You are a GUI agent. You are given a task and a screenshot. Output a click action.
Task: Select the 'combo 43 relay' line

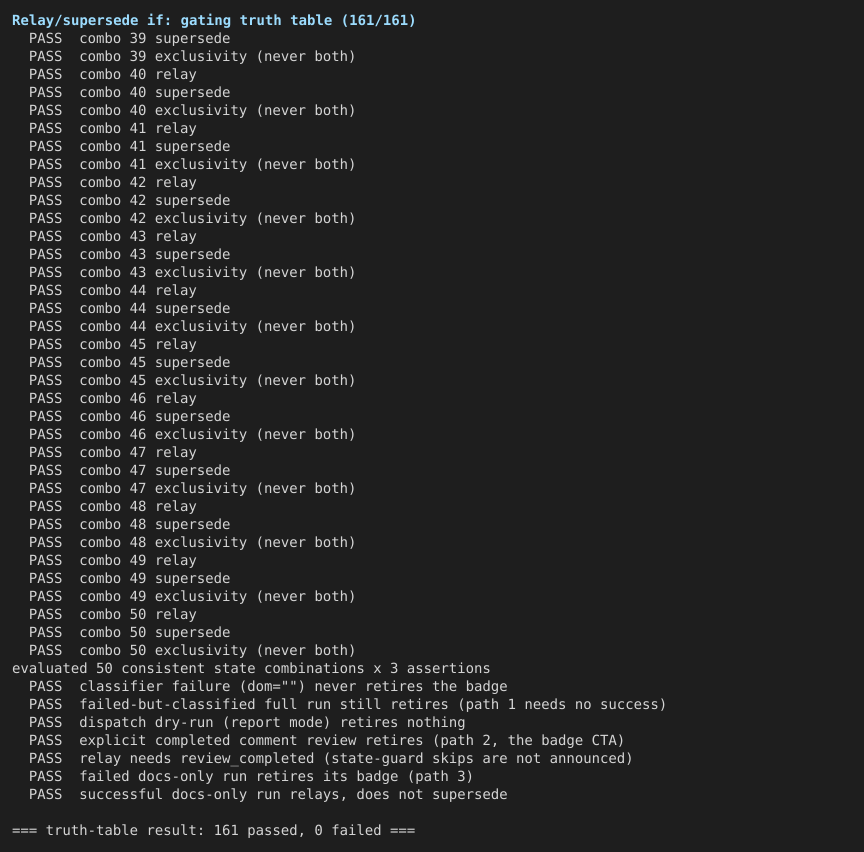113,236
